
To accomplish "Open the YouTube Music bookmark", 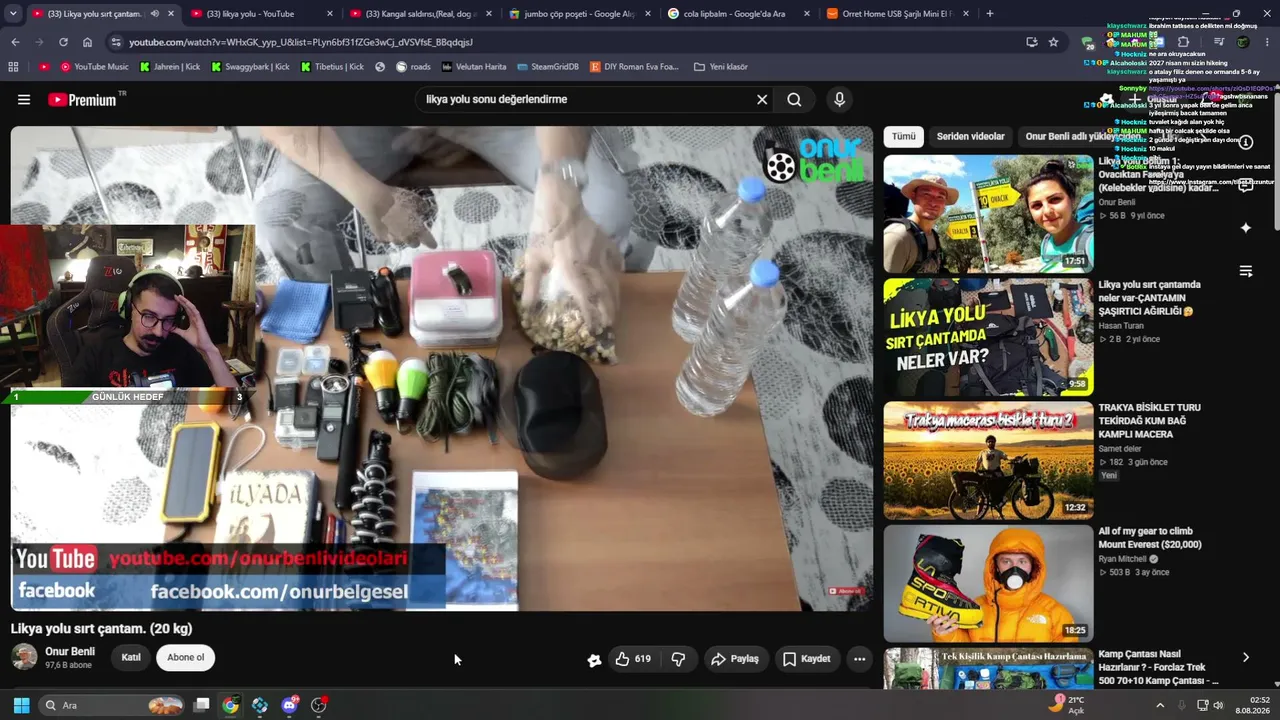I will pyautogui.click(x=94, y=67).
